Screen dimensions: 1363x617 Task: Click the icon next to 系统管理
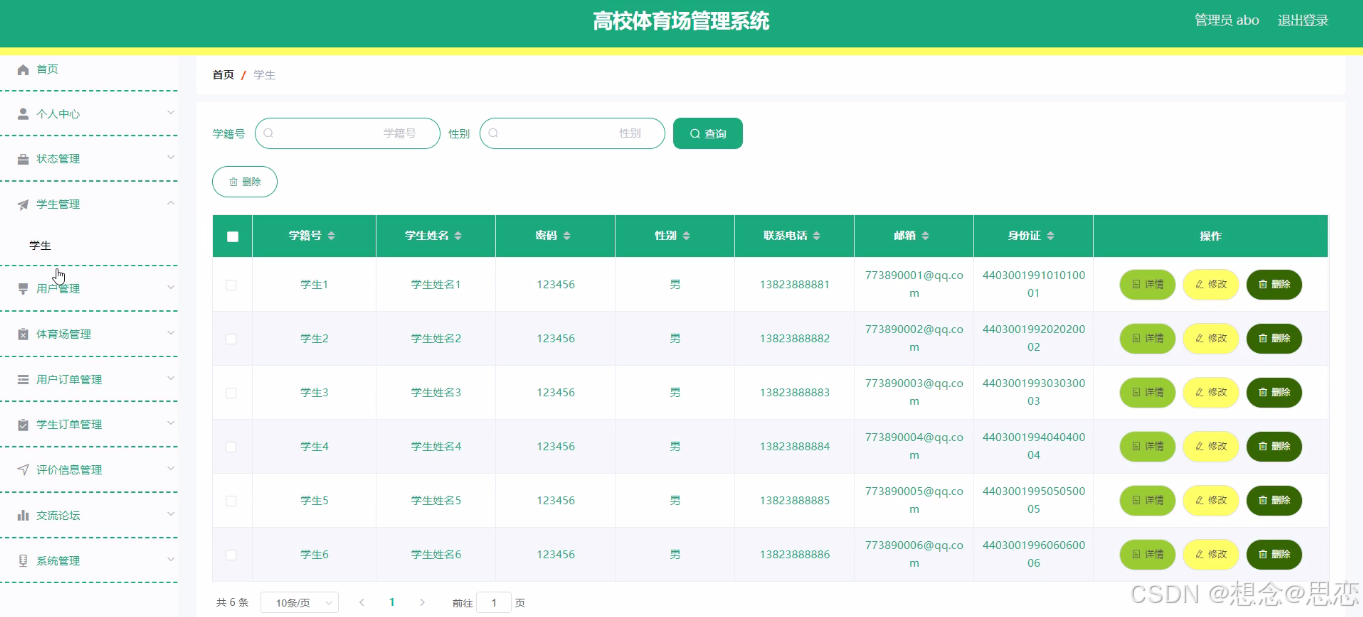tap(23, 560)
